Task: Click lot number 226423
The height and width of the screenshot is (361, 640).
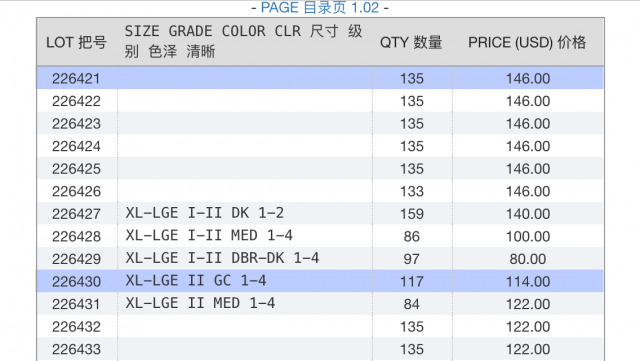Action: [76, 123]
